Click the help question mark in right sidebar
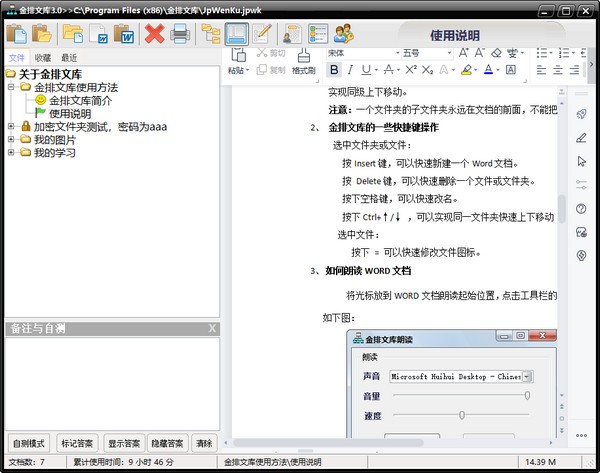The height and width of the screenshot is (473, 600). [x=581, y=208]
